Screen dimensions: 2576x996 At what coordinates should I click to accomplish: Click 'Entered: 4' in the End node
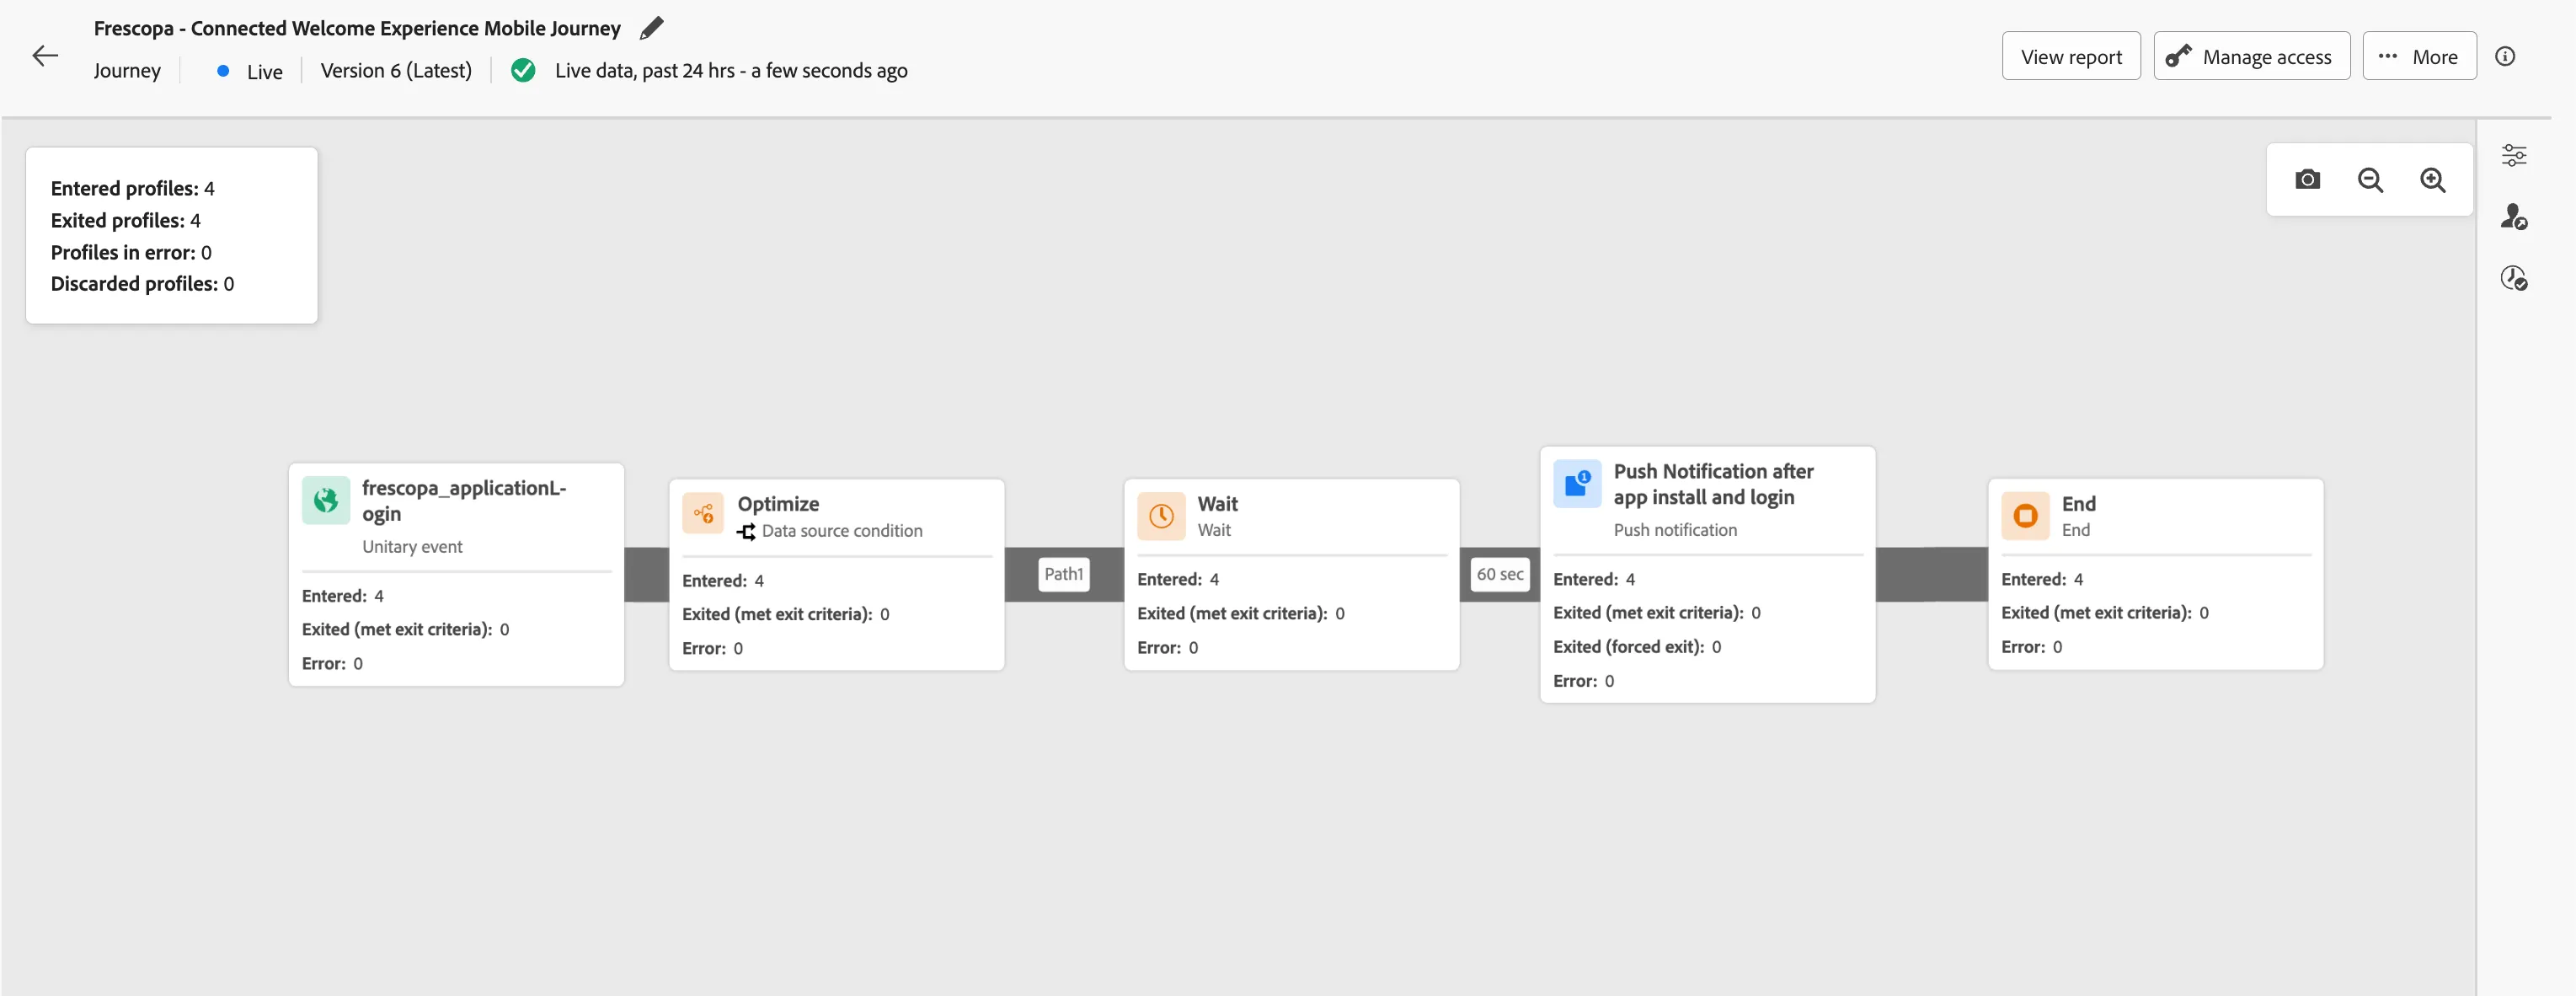click(2041, 580)
